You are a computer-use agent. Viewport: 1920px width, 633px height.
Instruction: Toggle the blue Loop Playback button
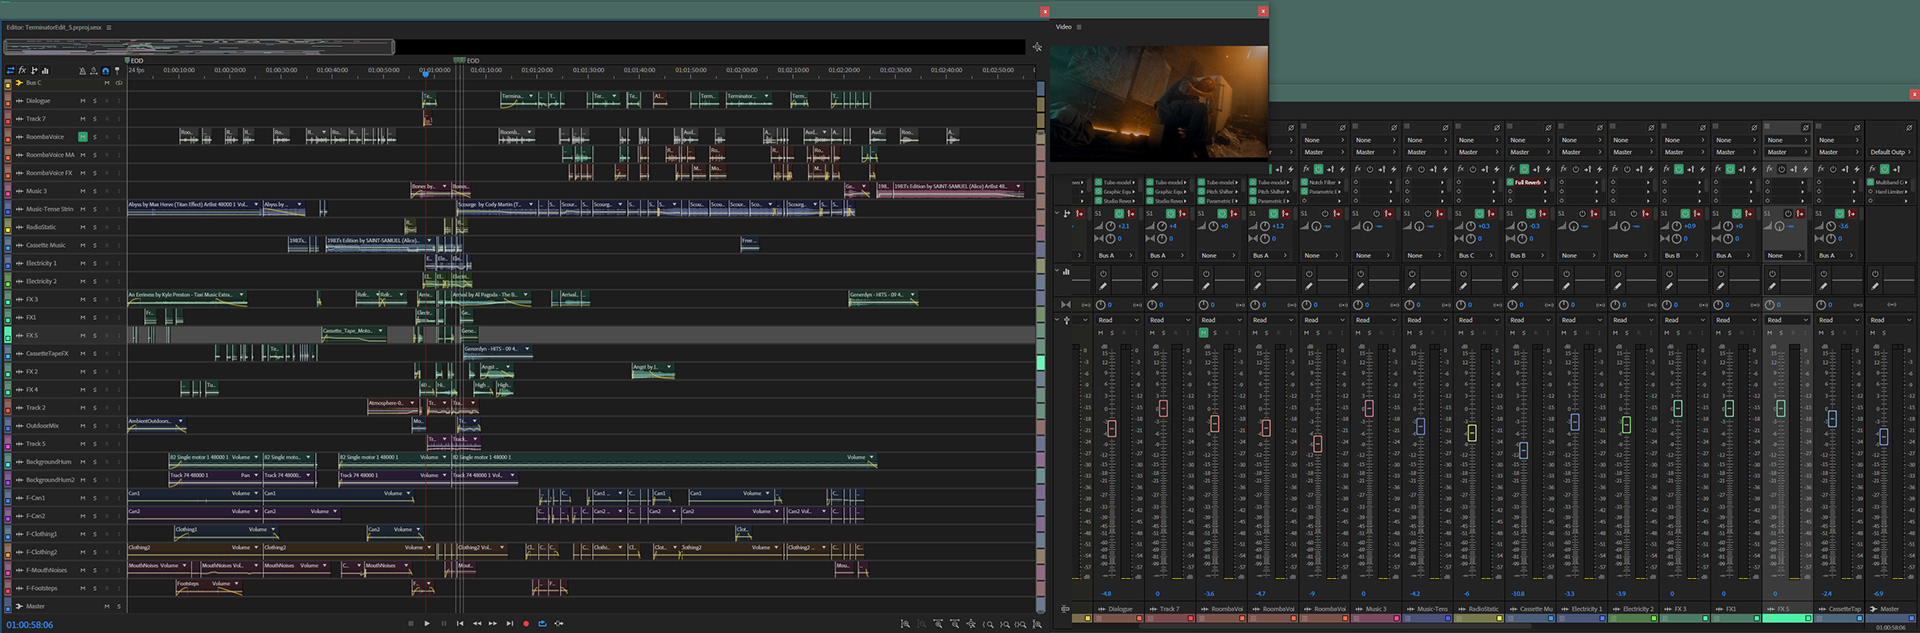542,624
